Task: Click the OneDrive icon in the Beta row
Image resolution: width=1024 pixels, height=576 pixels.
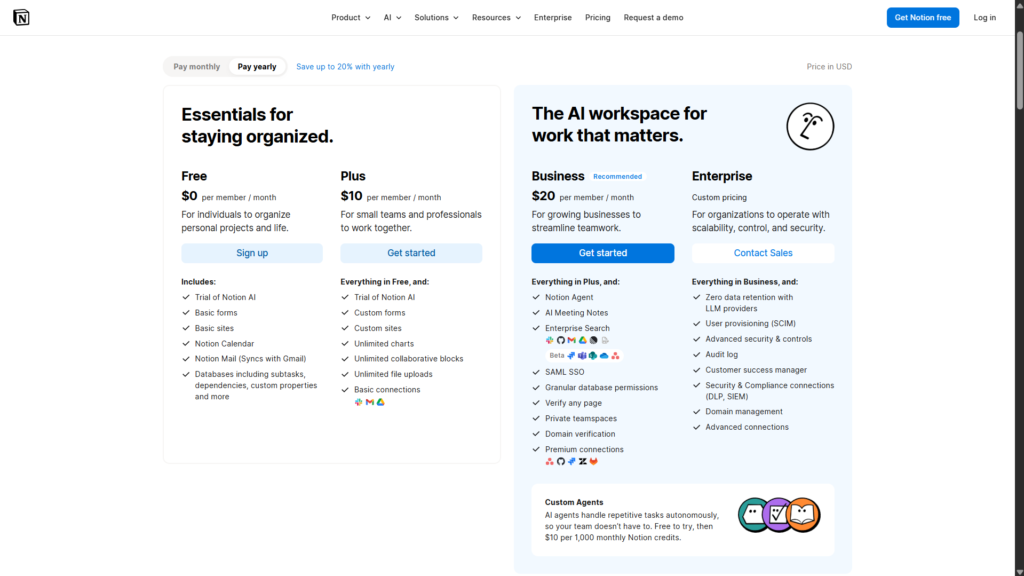Action: 604,356
